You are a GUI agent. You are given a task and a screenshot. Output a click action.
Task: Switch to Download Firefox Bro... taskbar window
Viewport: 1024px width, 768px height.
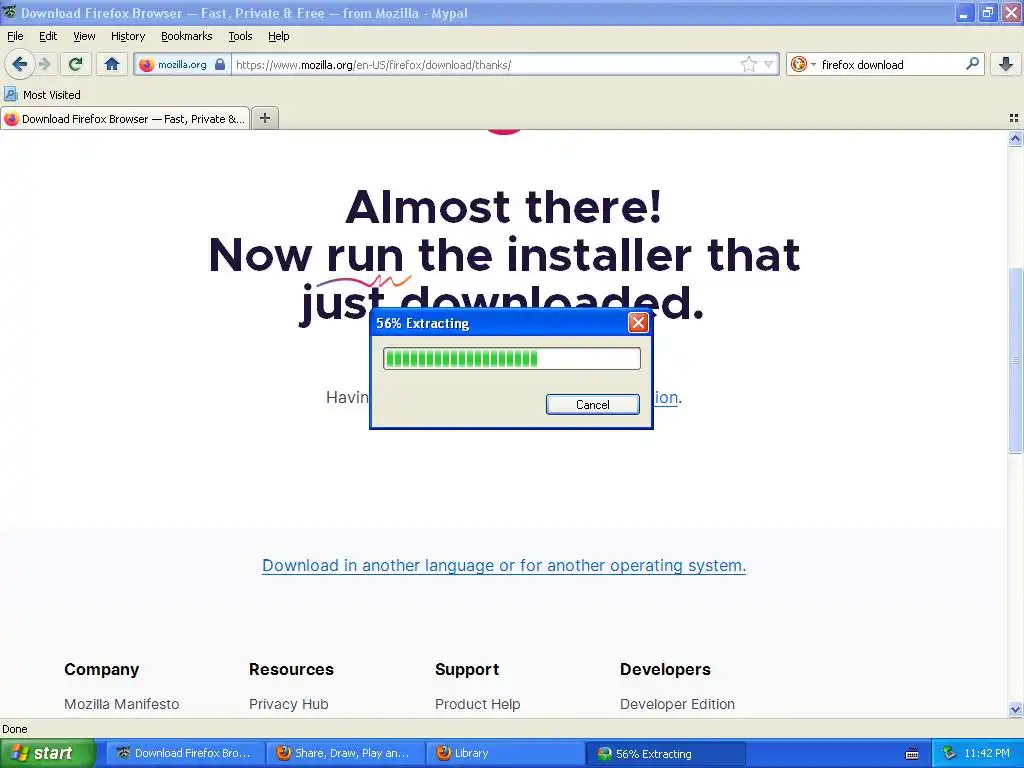point(185,753)
